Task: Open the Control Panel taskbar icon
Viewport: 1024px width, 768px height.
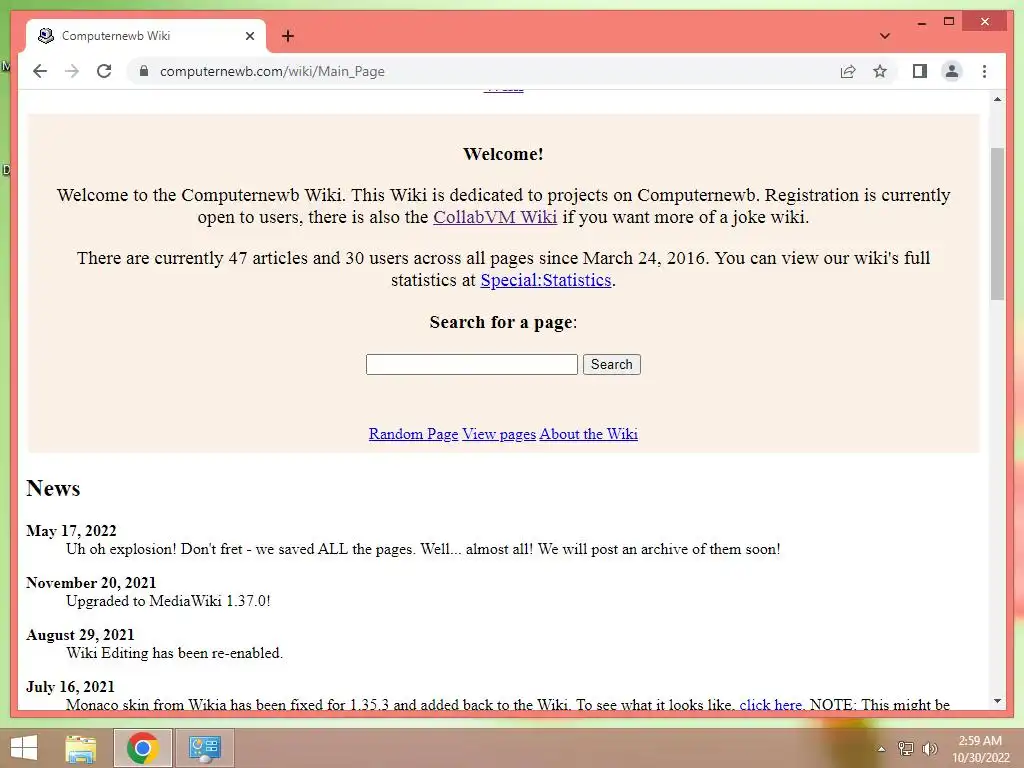Action: (x=205, y=748)
